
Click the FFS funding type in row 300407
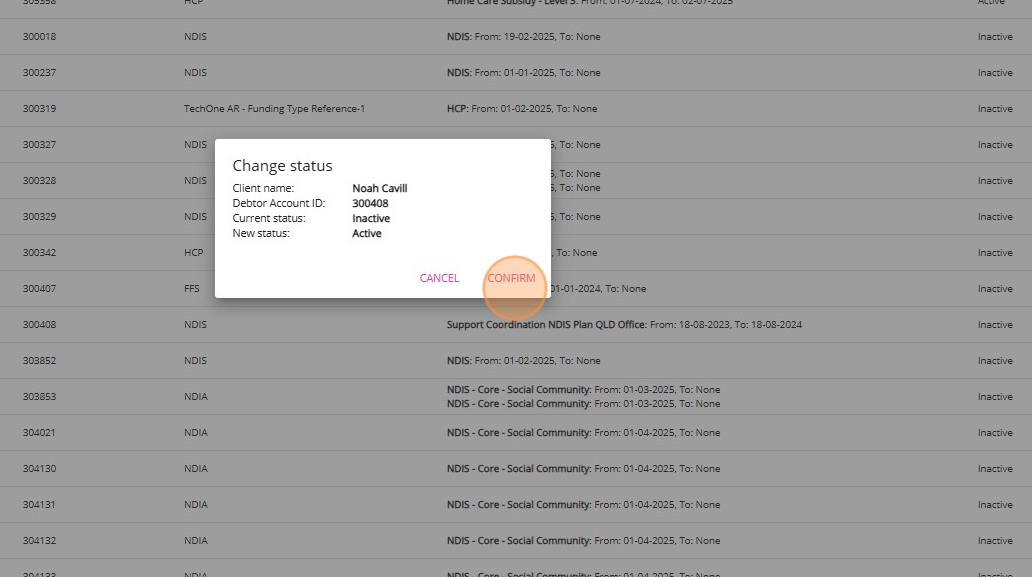point(192,289)
